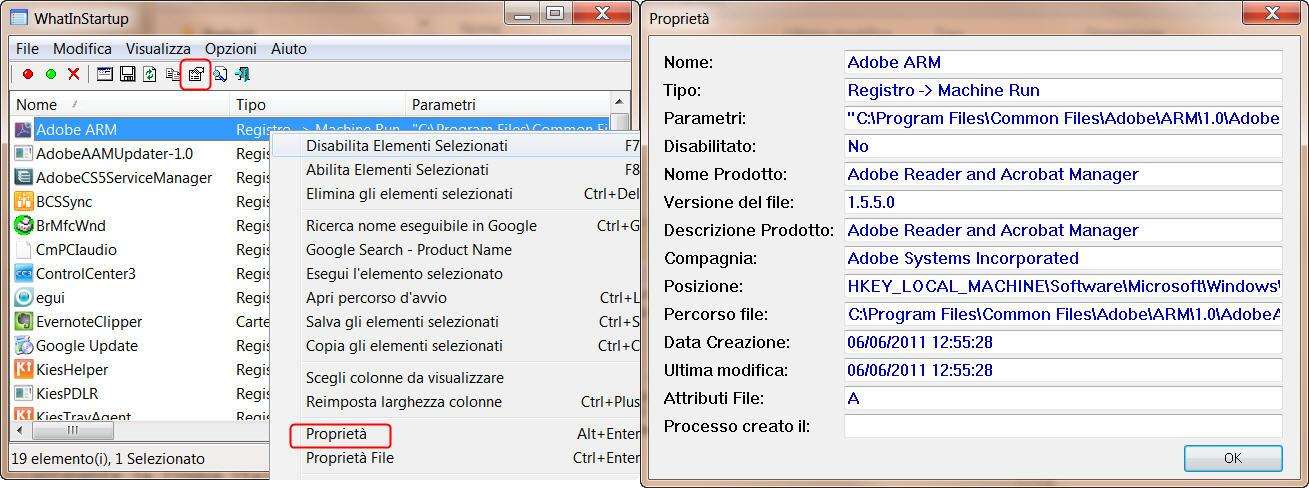Click the AdobeAAMUpdater-1.0 row icon
The image size is (1309, 488).
click(x=23, y=153)
